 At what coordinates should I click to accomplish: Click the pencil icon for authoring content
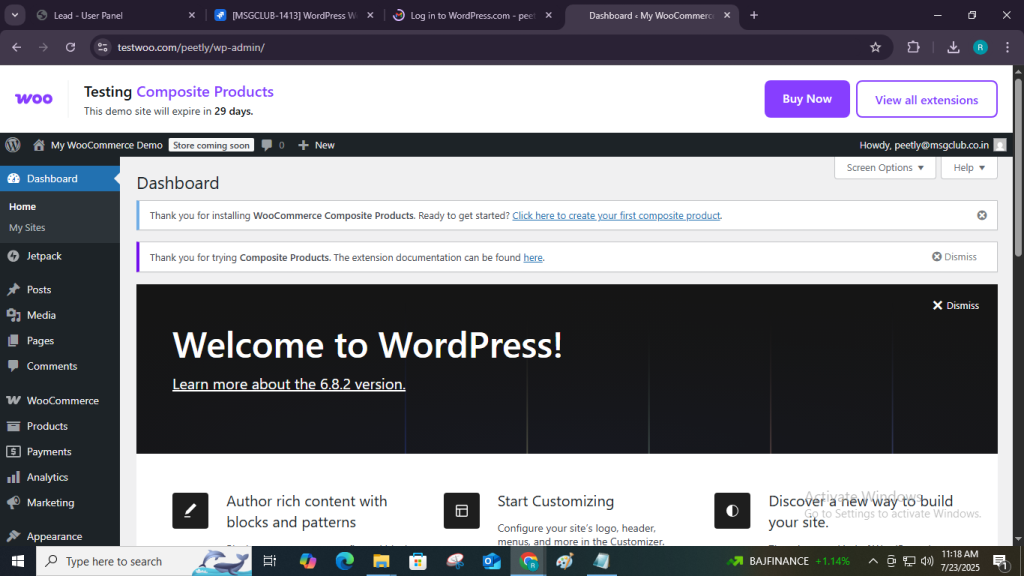[x=190, y=511]
